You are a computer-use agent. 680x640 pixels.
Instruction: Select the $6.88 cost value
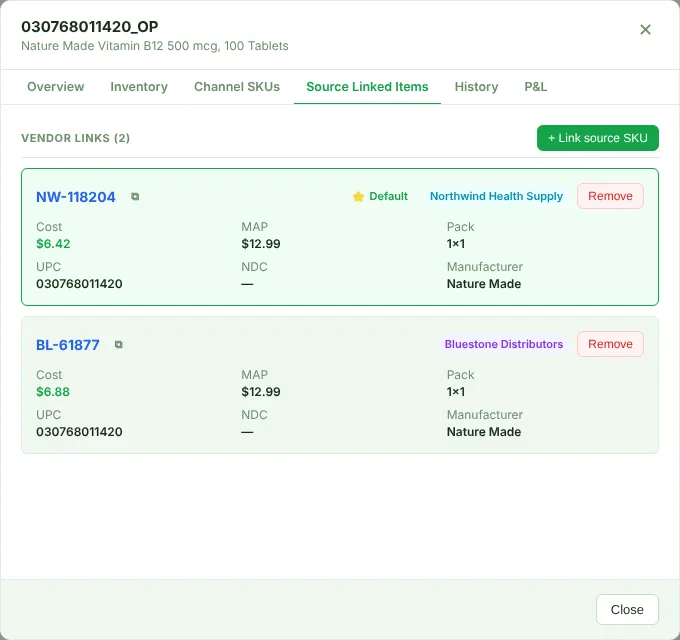point(53,392)
